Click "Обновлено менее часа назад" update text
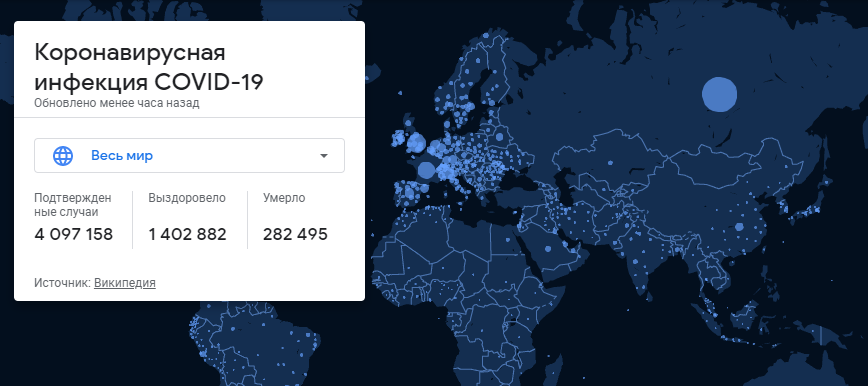This screenshot has width=868, height=386. point(116,103)
